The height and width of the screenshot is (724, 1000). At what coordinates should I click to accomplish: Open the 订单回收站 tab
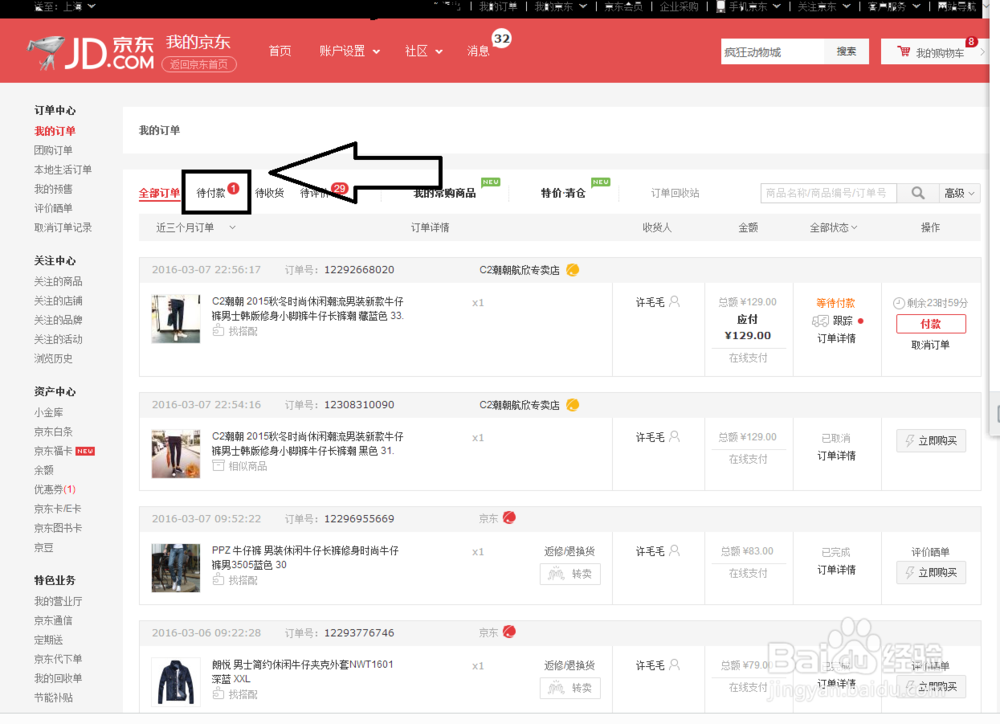coord(675,193)
